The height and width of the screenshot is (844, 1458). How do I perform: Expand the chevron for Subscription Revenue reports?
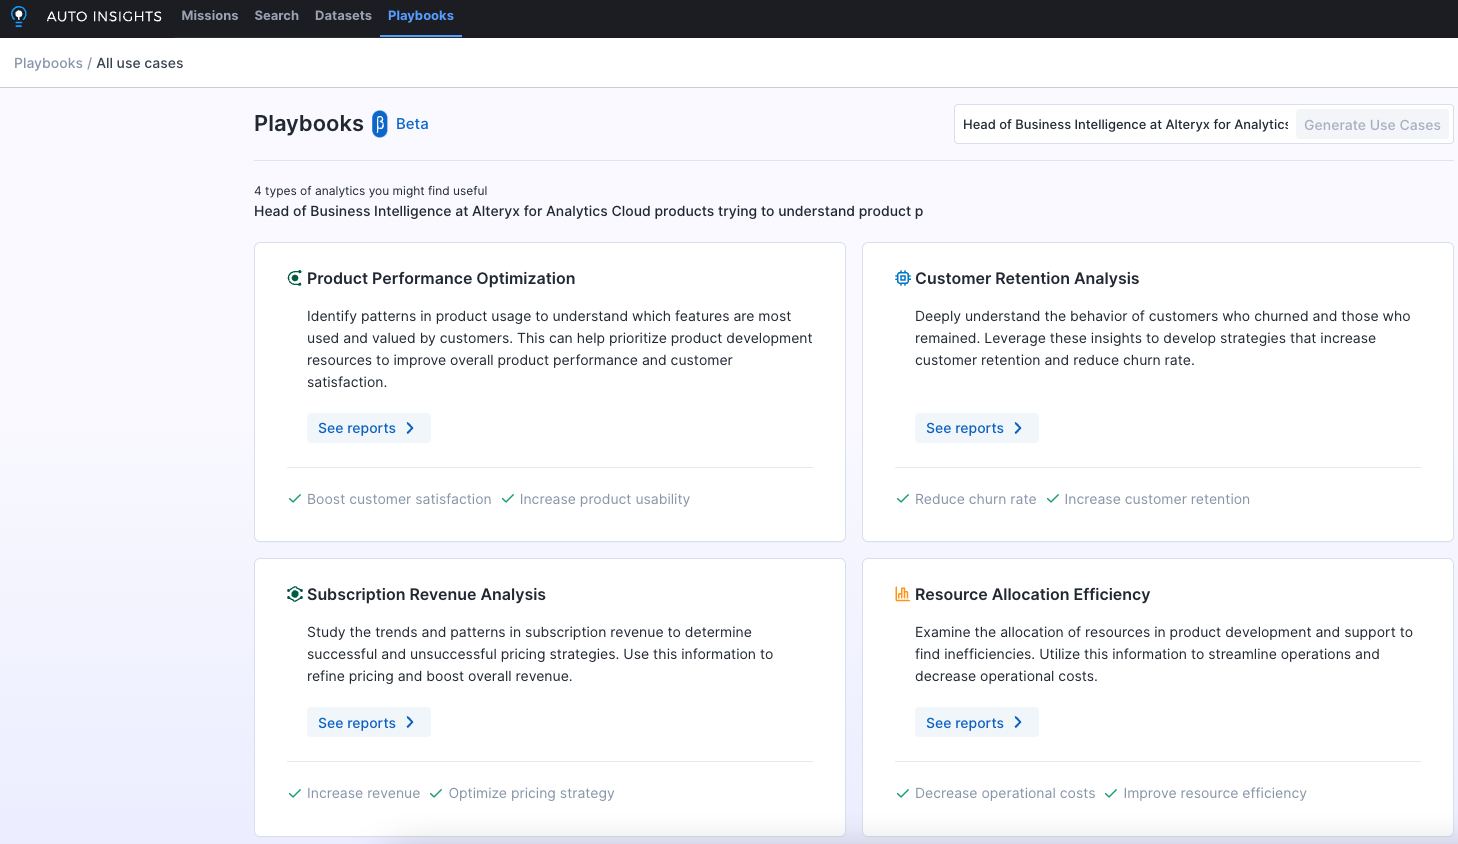(x=410, y=723)
